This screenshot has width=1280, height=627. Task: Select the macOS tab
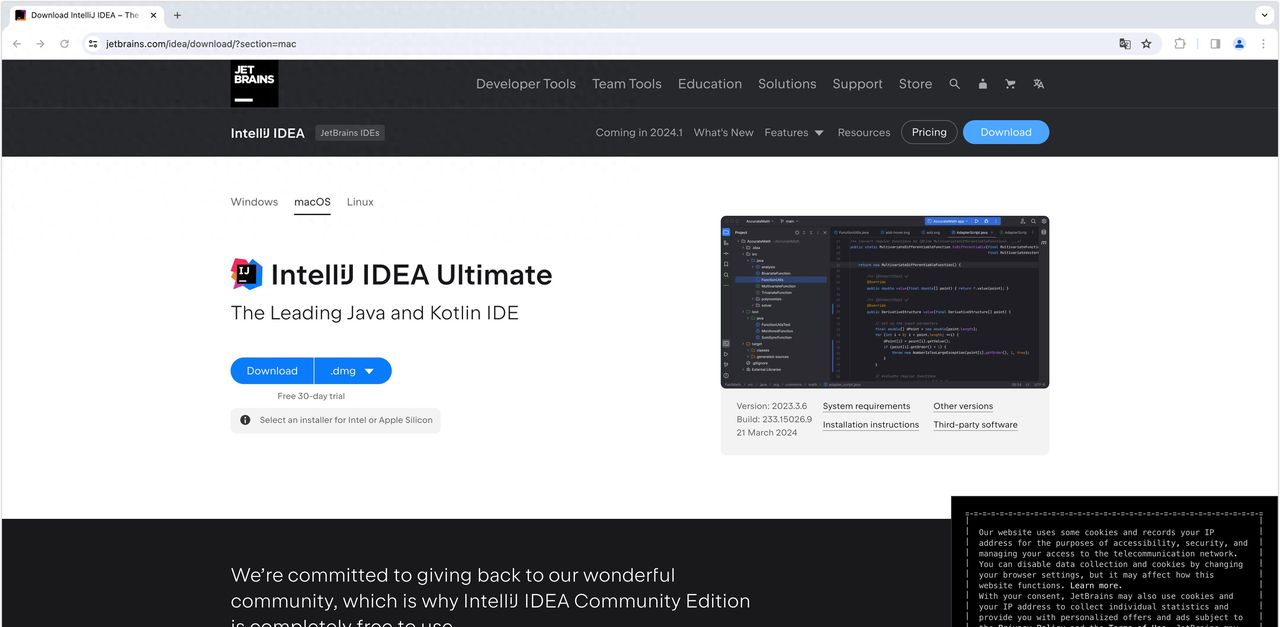click(x=312, y=202)
